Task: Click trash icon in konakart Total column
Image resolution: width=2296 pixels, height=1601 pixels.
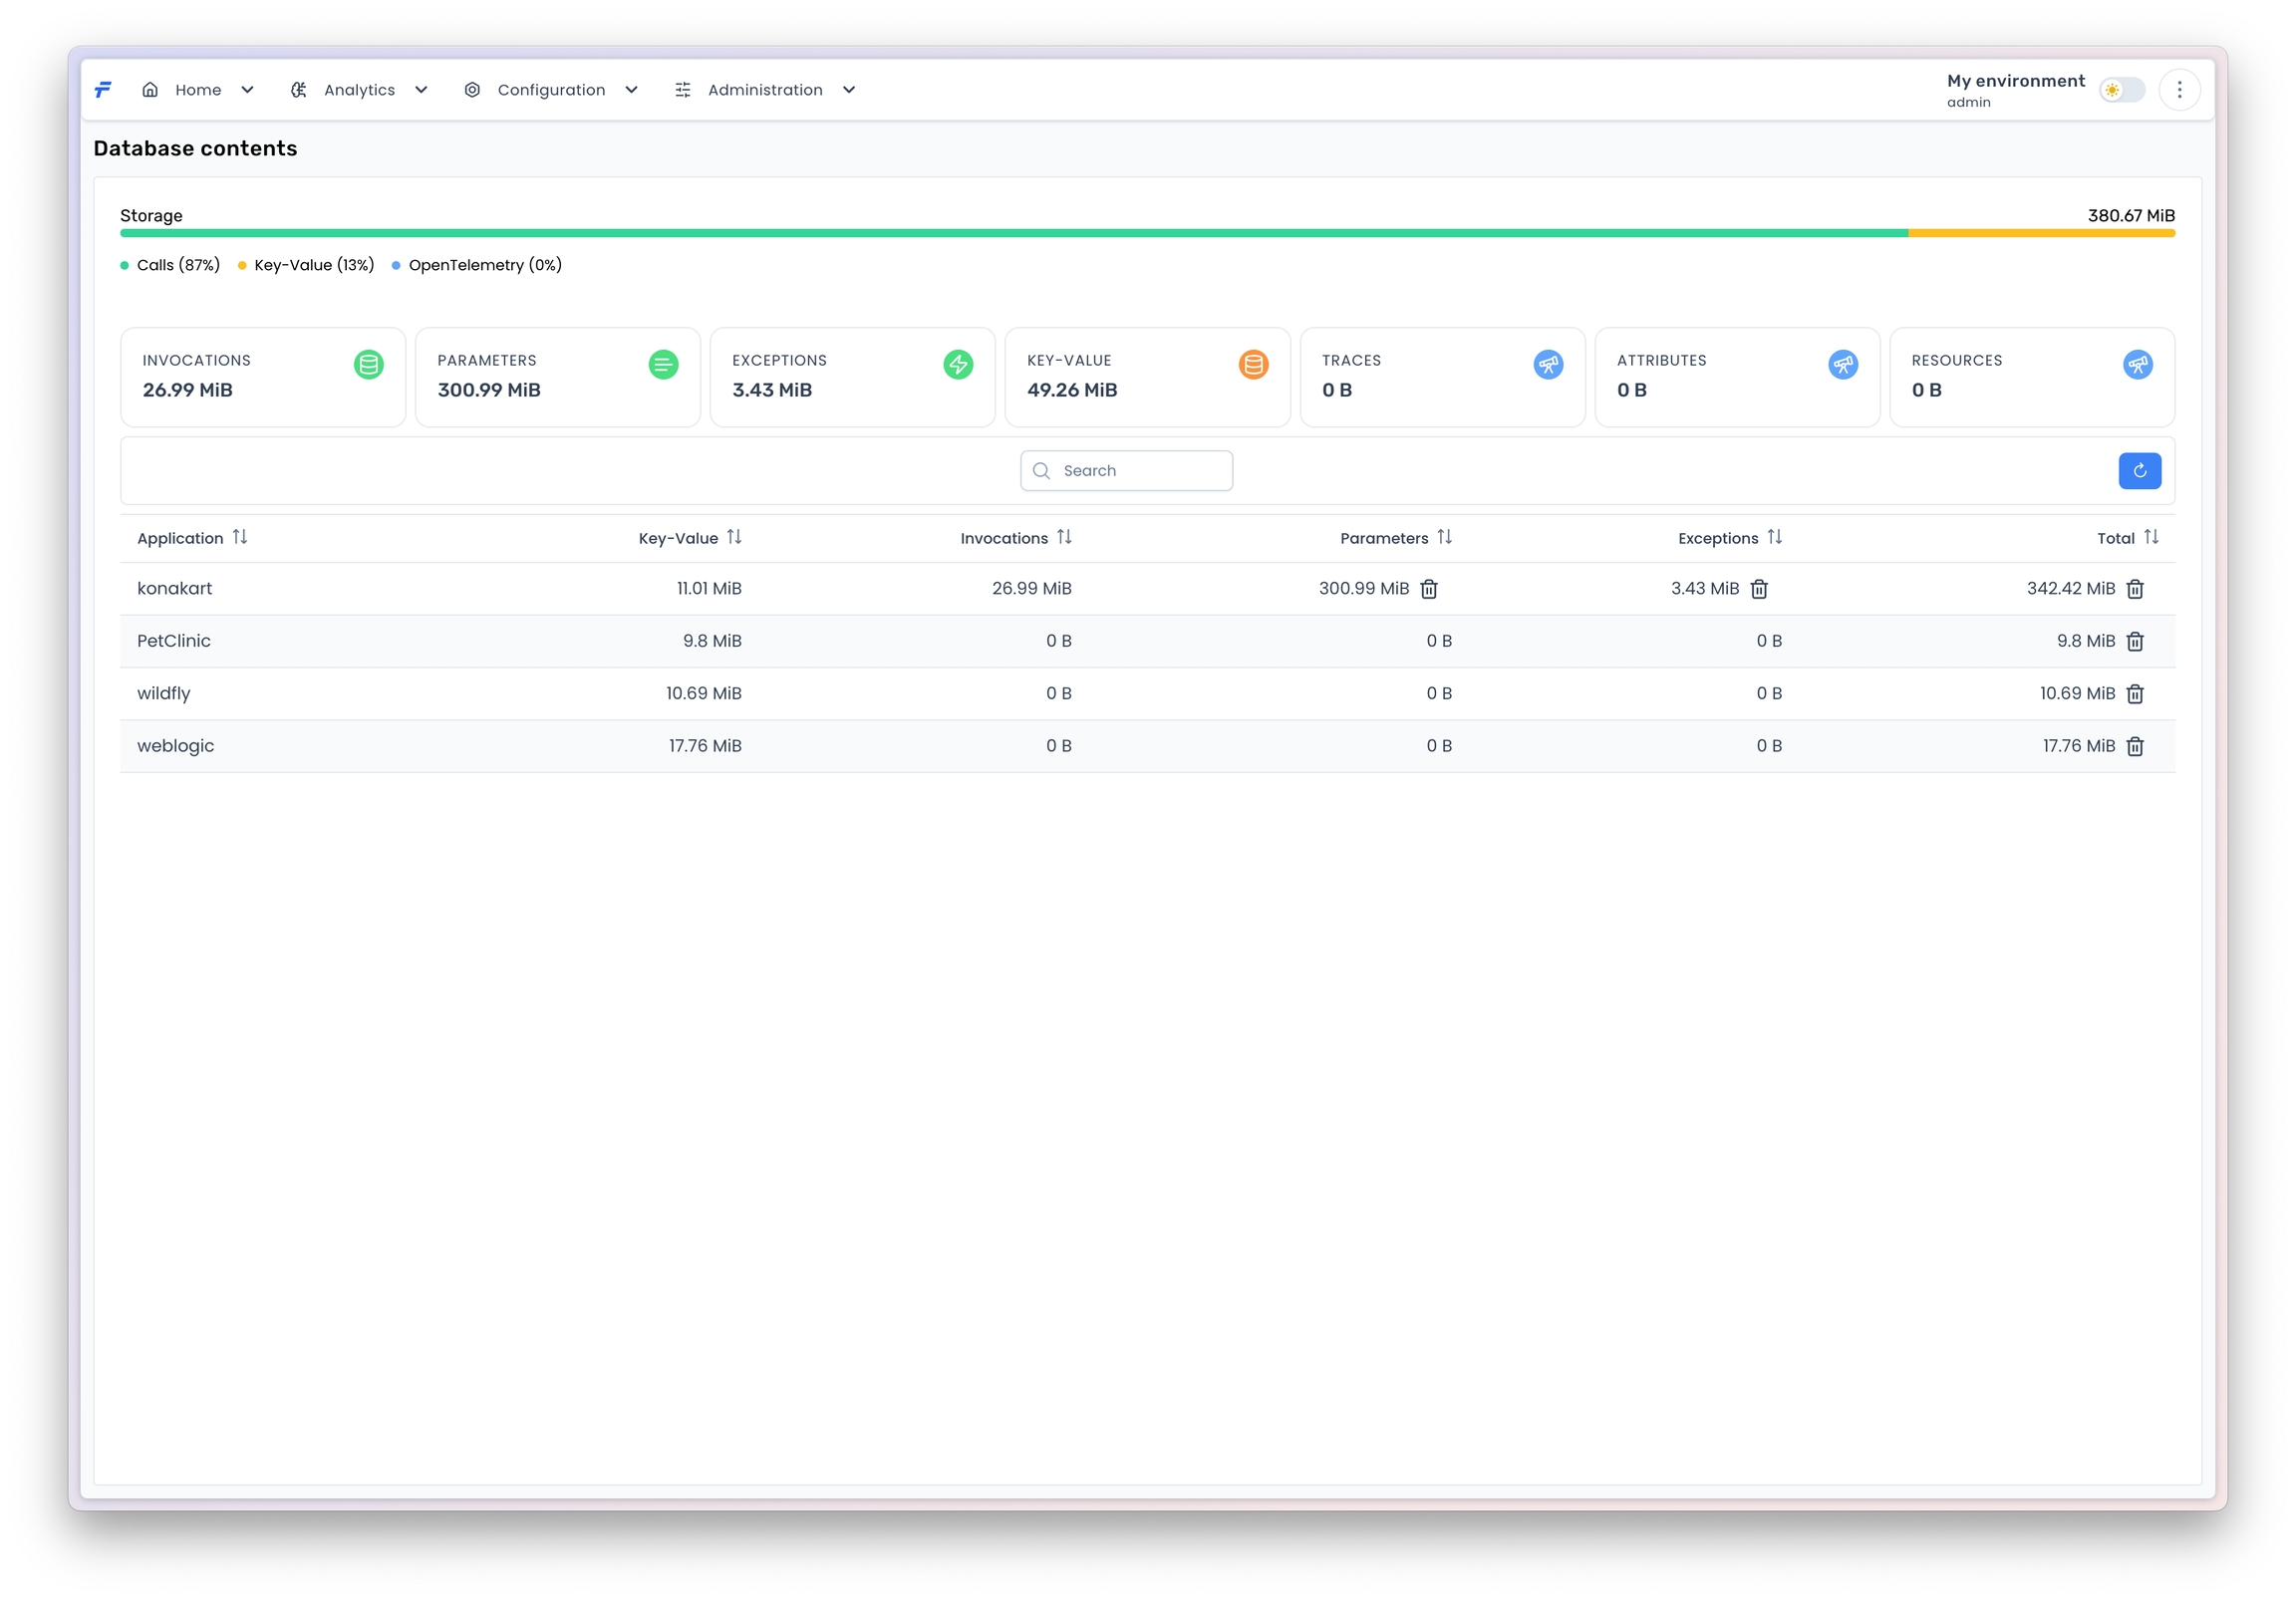Action: pos(2134,589)
